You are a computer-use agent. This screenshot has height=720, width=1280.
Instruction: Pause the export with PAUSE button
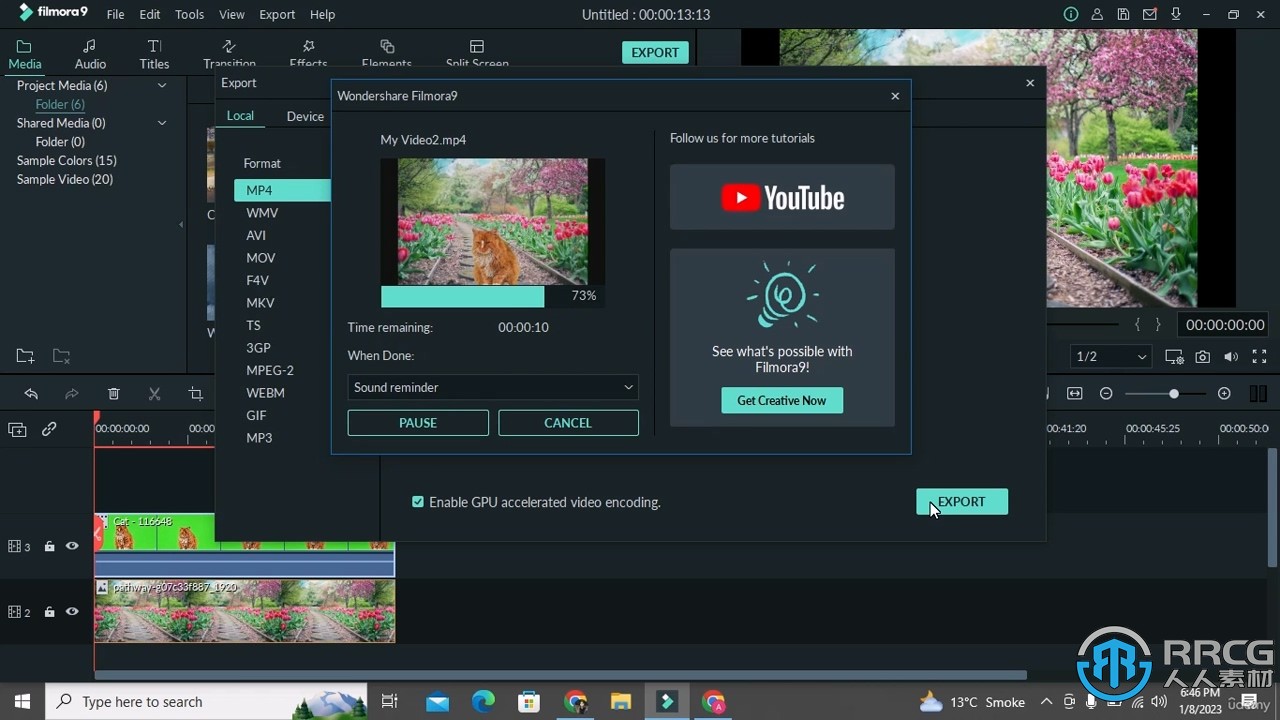click(x=418, y=423)
